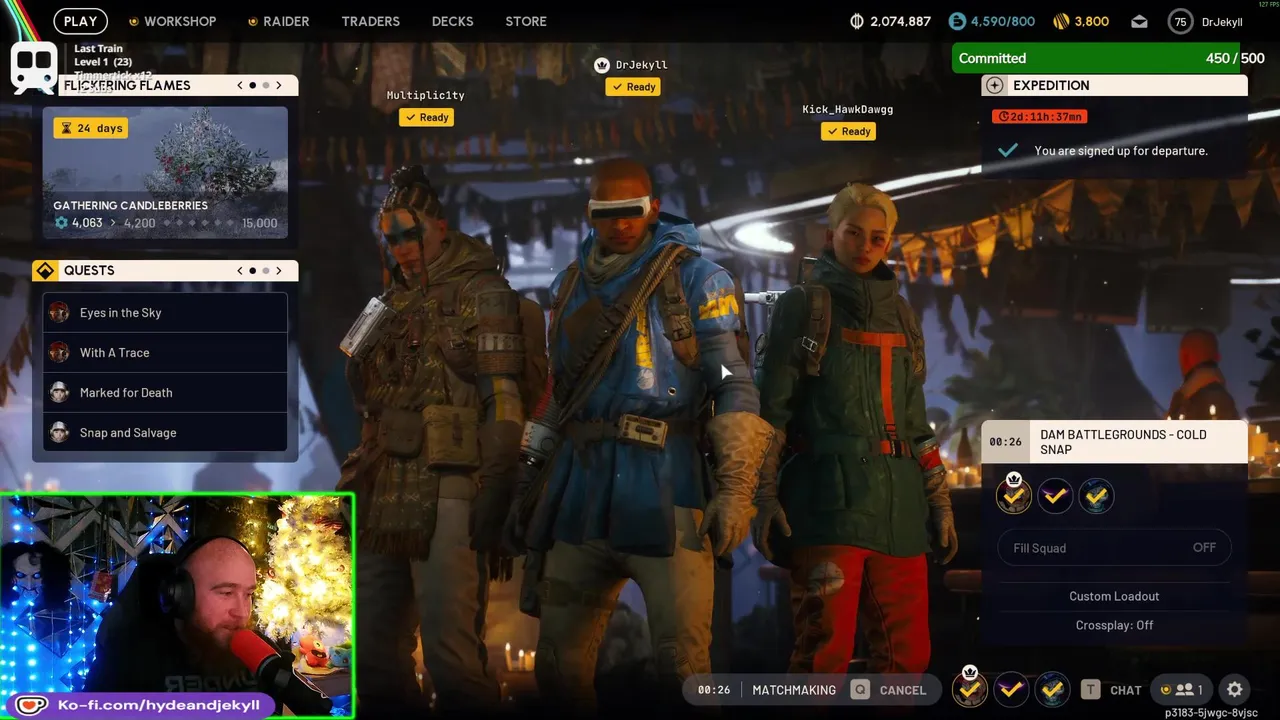Screen dimensions: 1280x720
Task: Open the DECKS tab
Action: coord(452,21)
